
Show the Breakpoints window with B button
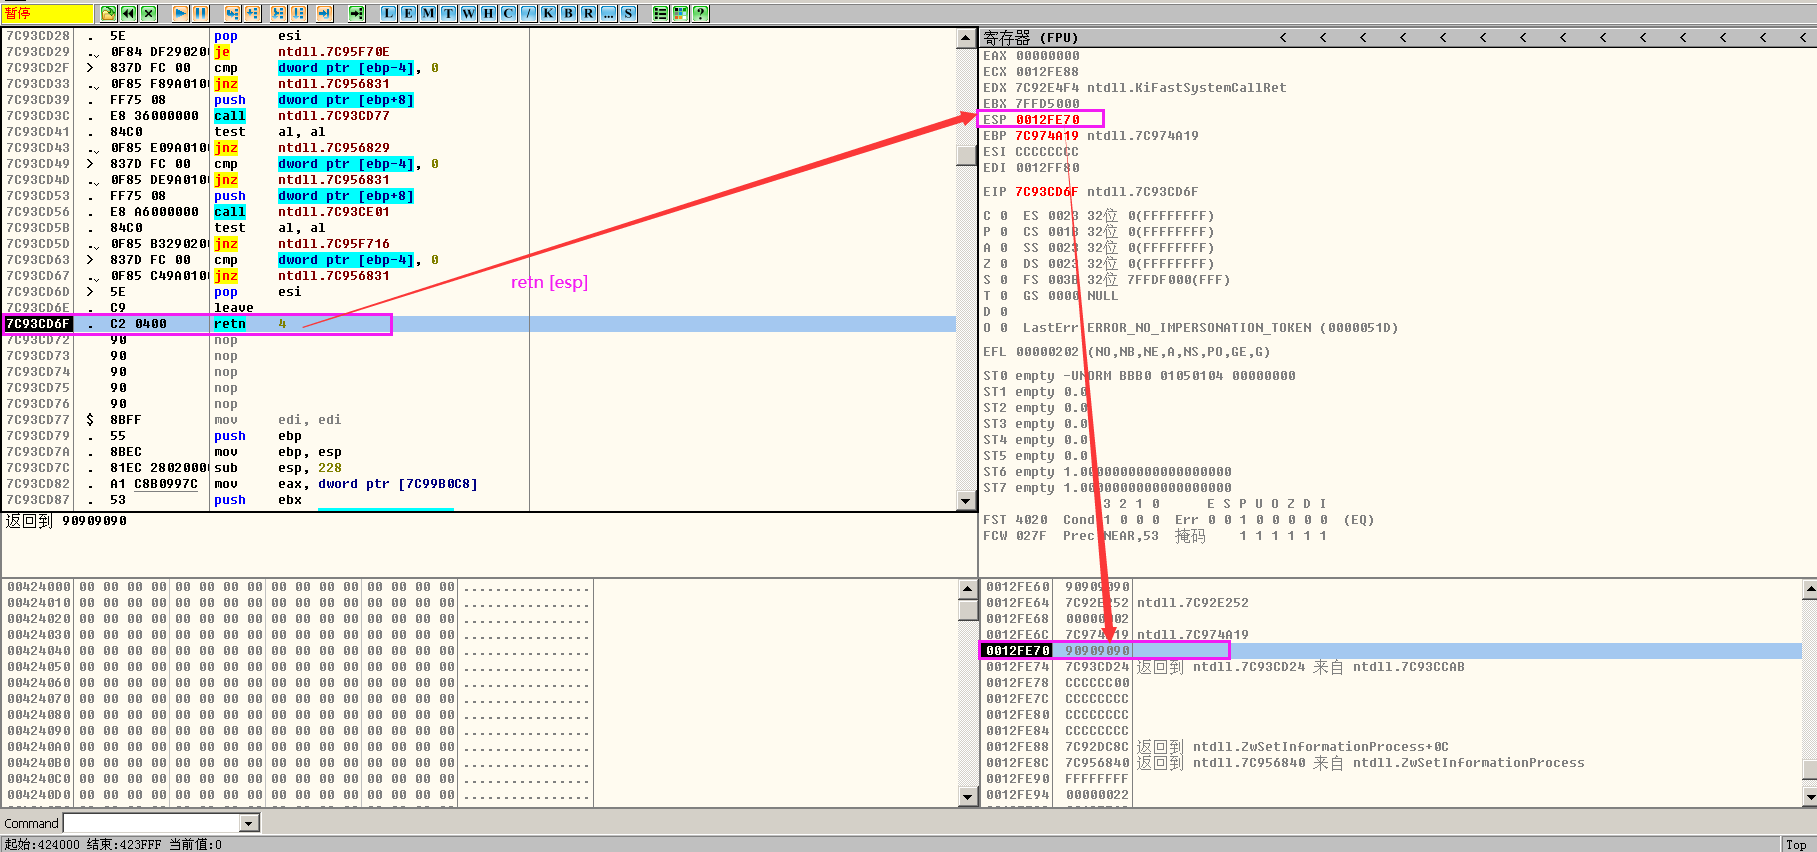click(x=568, y=13)
